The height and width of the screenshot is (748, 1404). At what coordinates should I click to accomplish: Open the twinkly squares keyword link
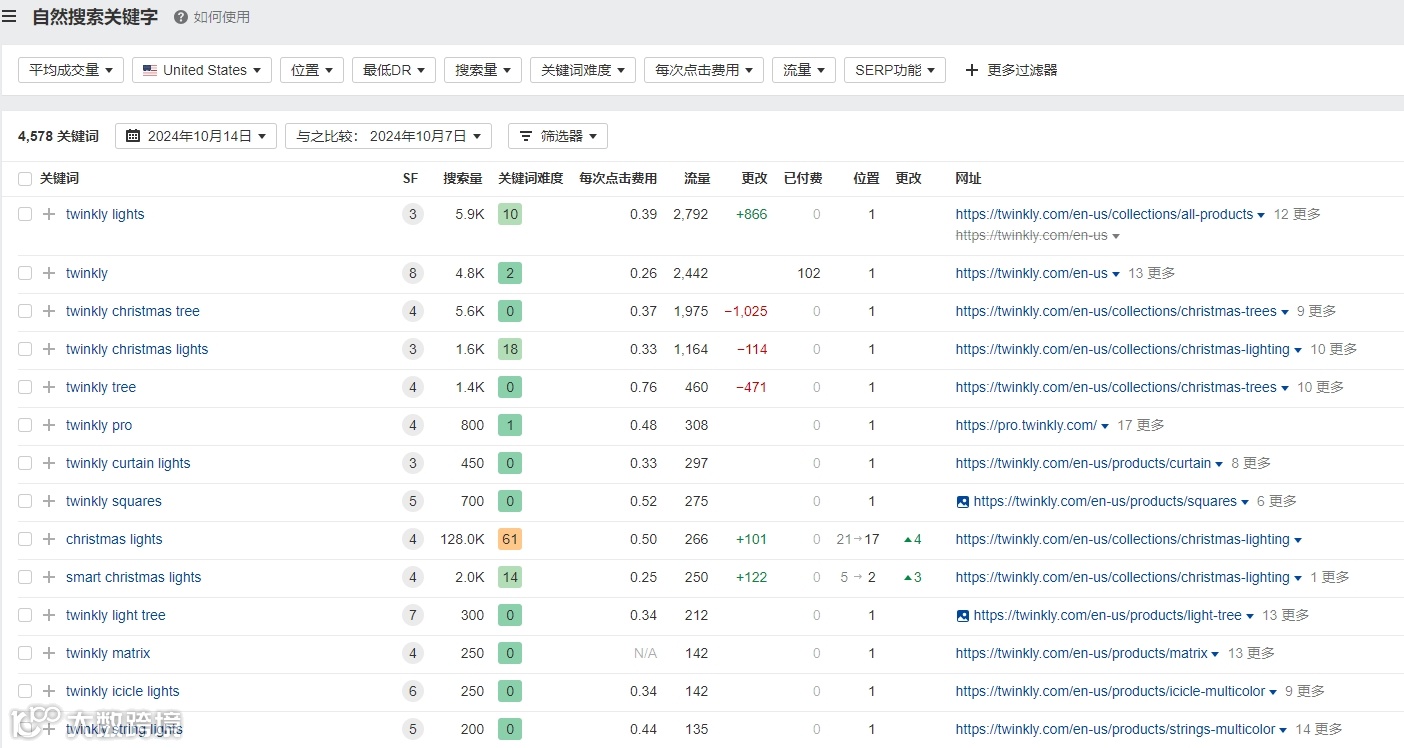(114, 501)
